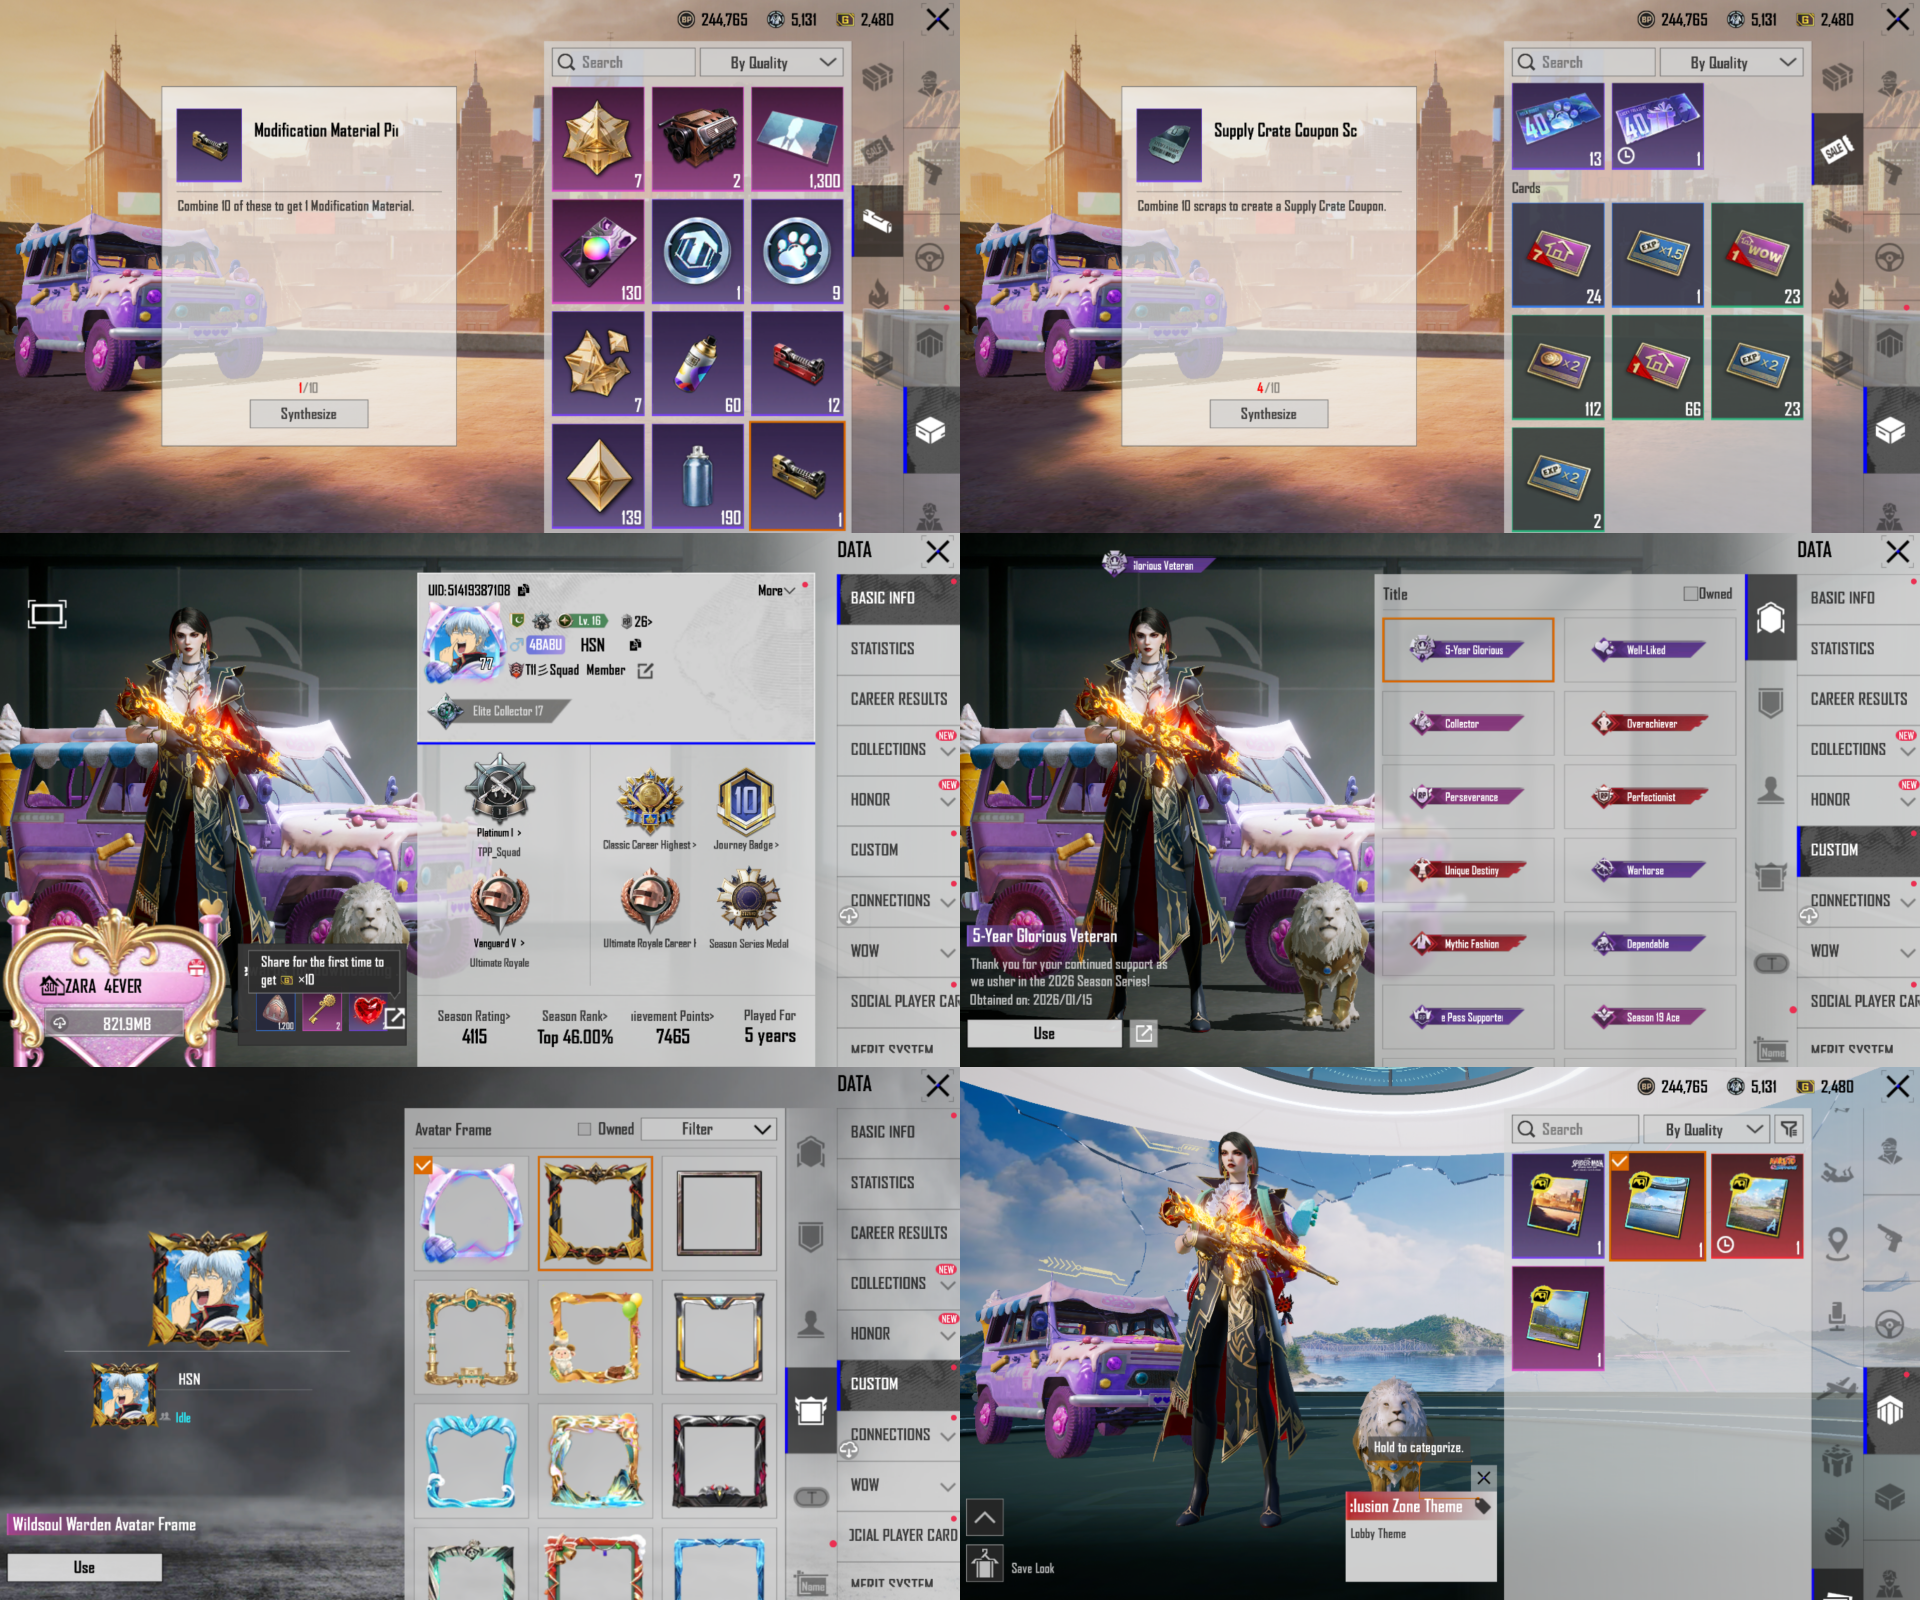Select the EXP x1.5 card
1920x1600 pixels.
[x=1657, y=254]
